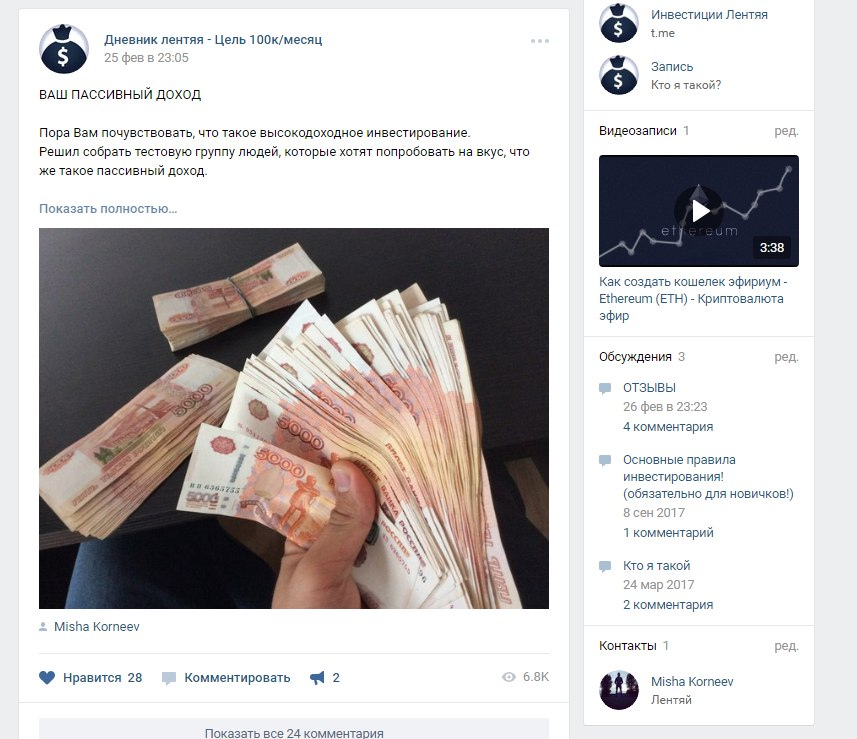The height and width of the screenshot is (739, 857).
Task: Edit the Видеозаписи section via ред.
Action: 786,131
